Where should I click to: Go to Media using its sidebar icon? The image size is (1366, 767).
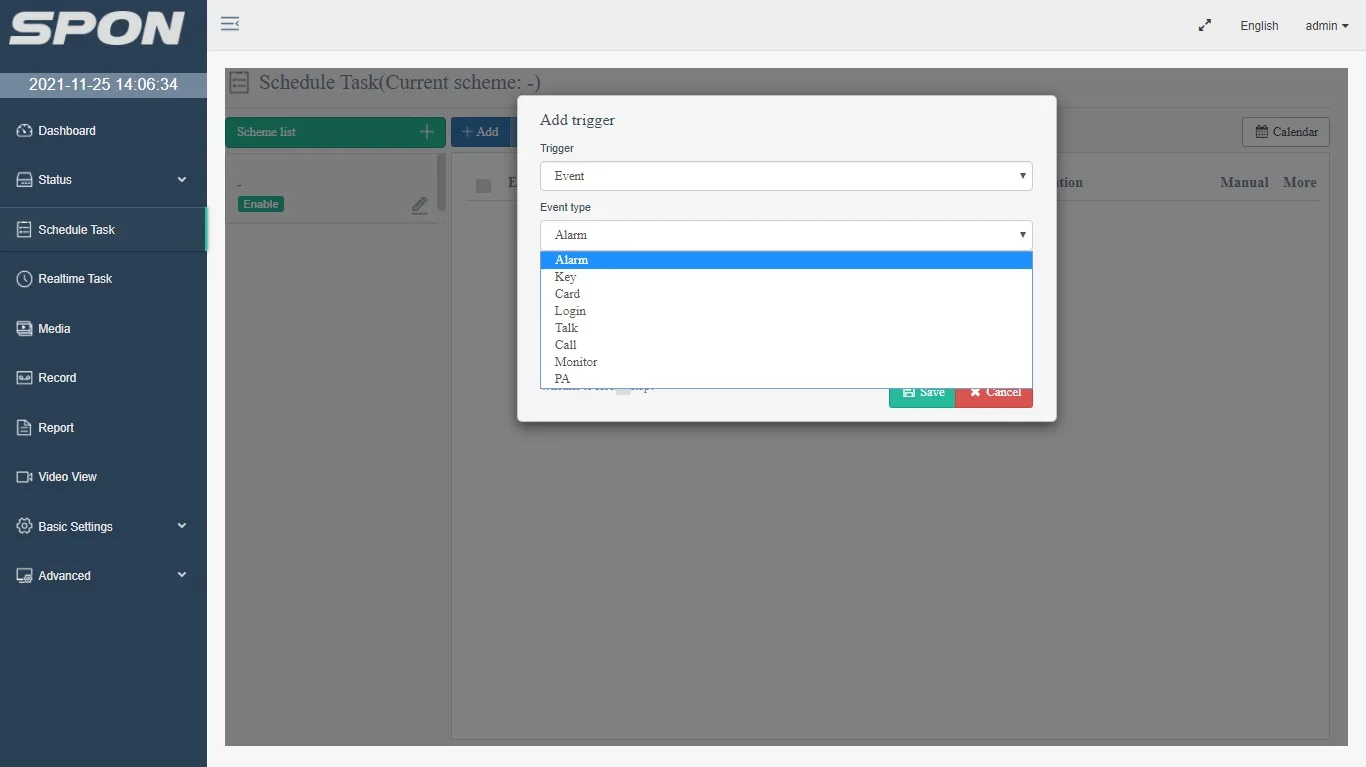click(x=25, y=329)
